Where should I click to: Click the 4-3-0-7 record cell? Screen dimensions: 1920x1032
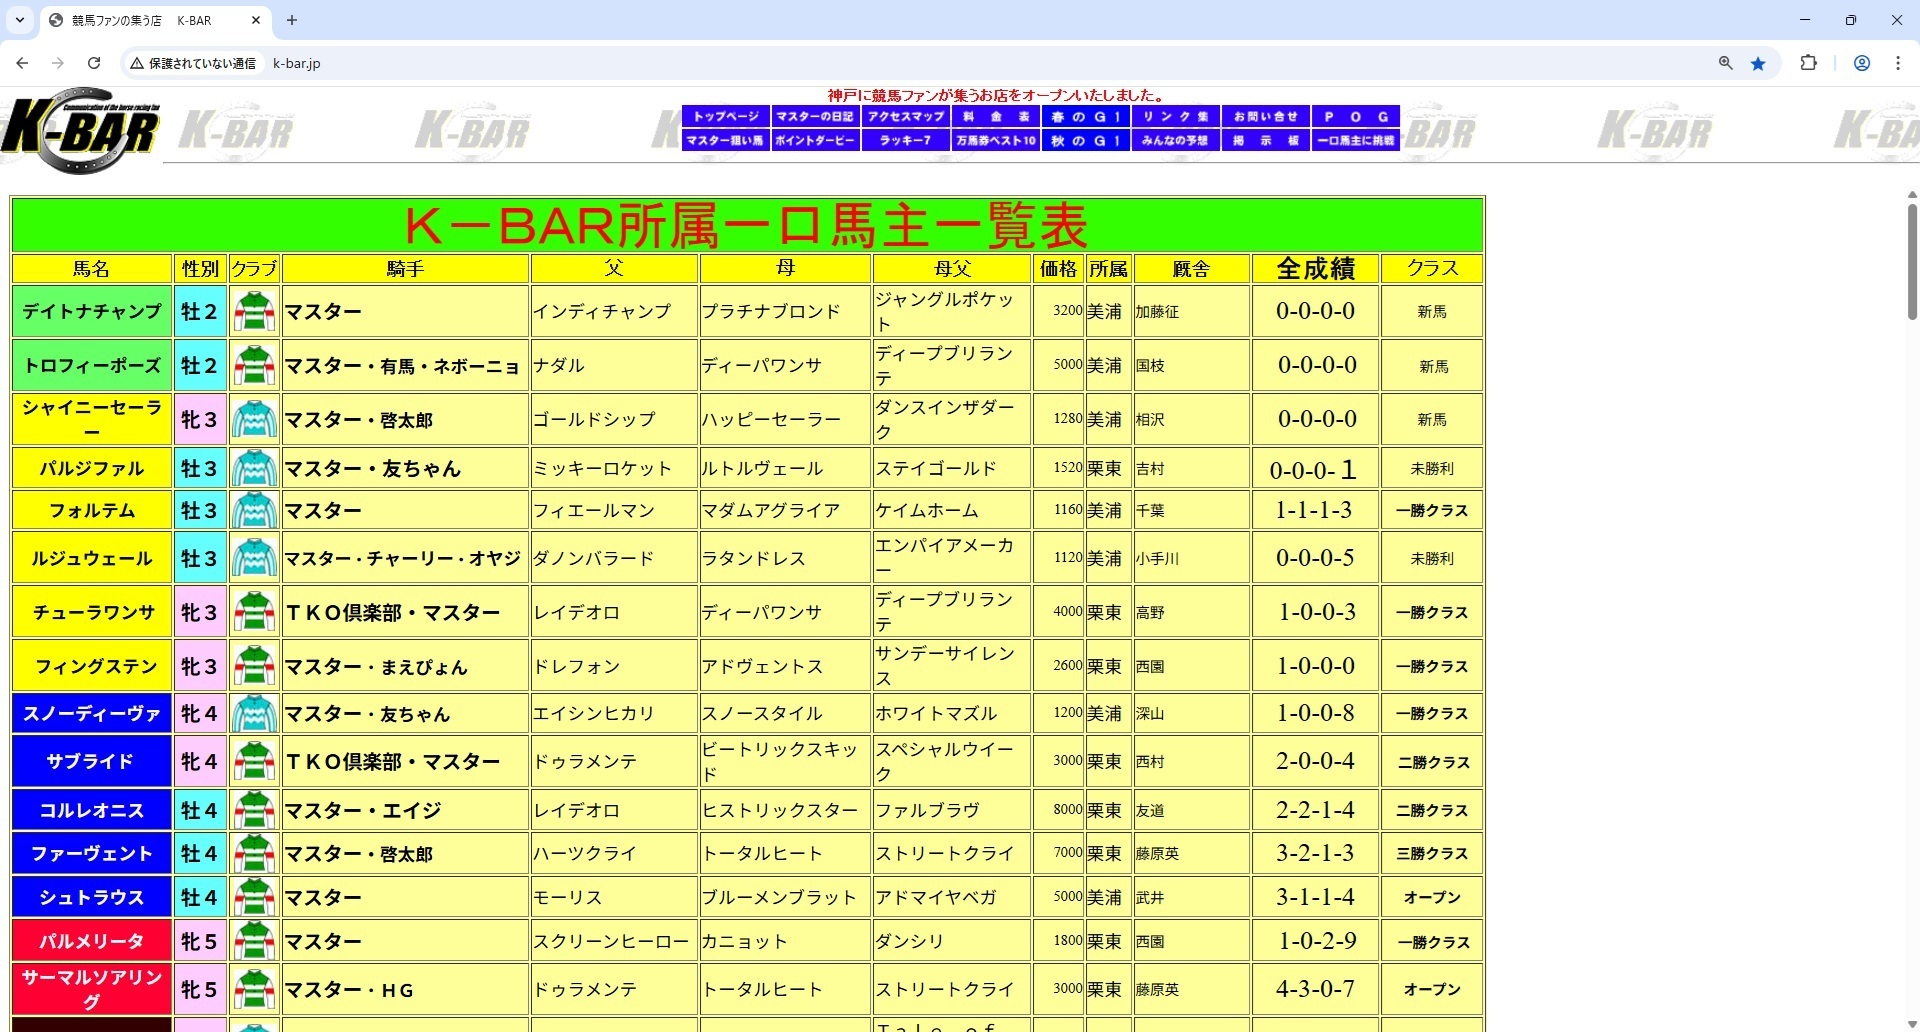(1316, 989)
